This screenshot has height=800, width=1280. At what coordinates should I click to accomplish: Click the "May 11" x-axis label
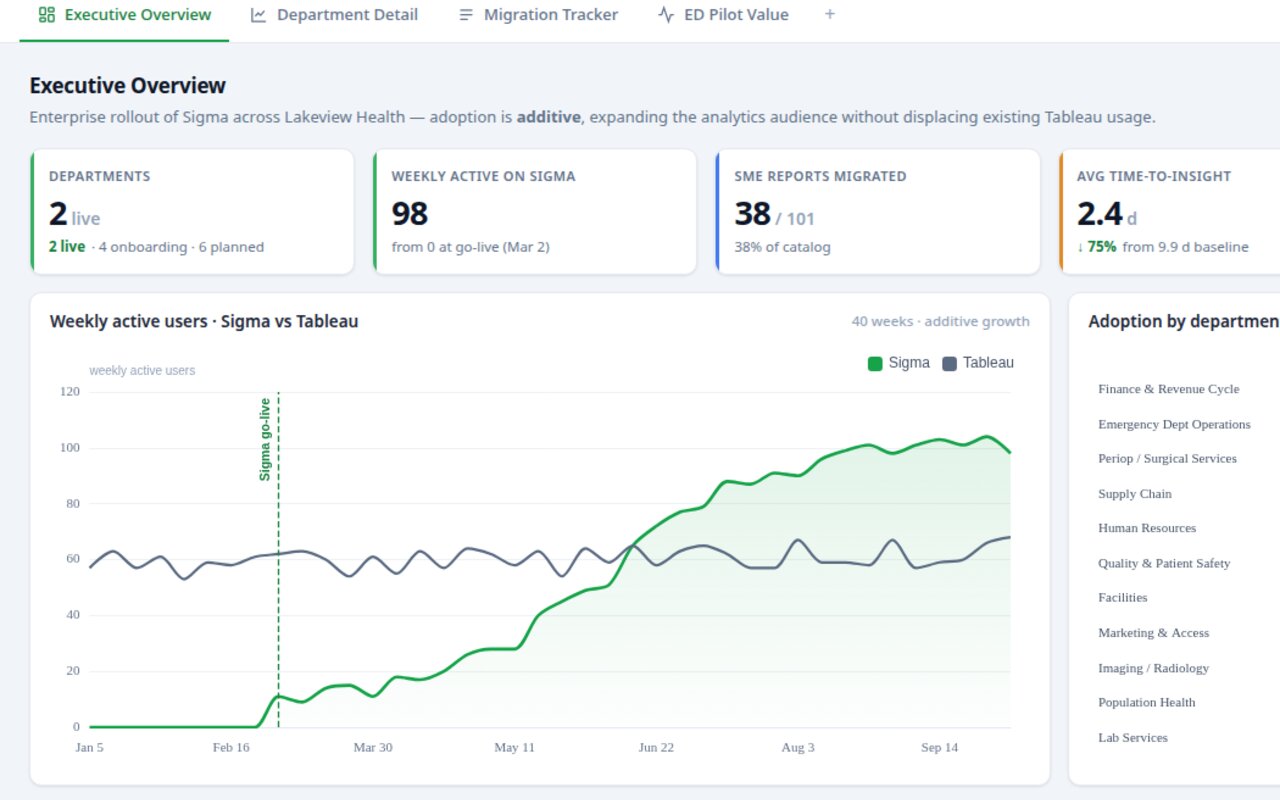click(x=515, y=747)
